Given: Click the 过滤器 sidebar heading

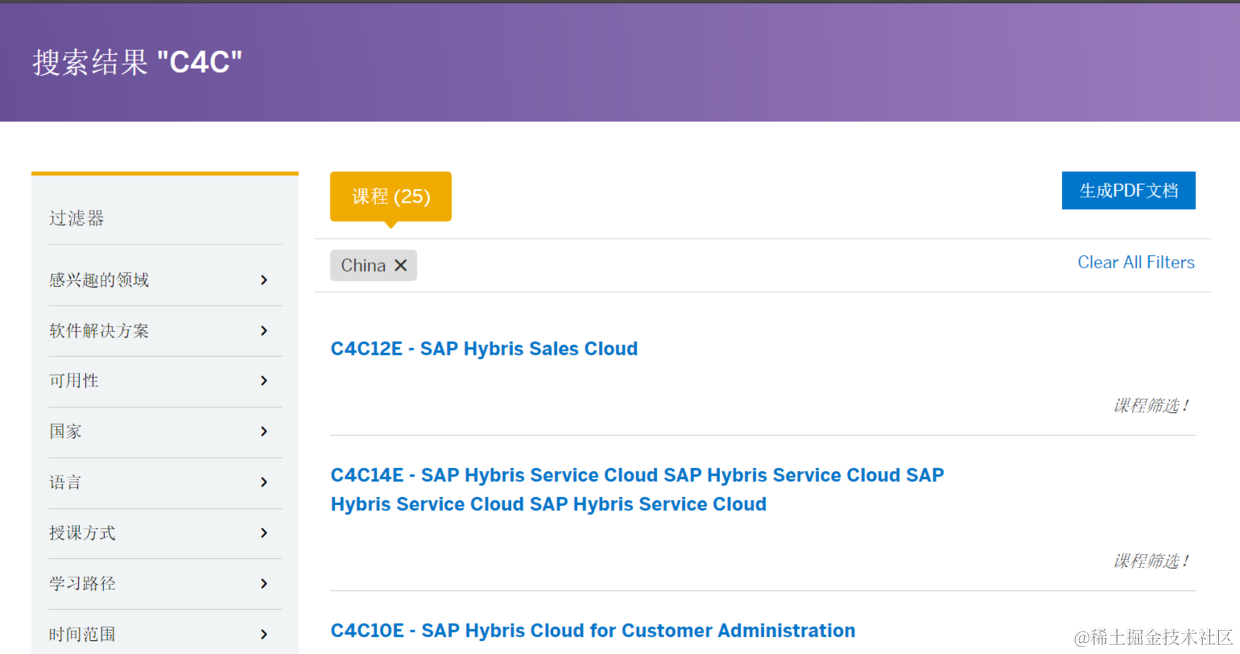Looking at the screenshot, I should pyautogui.click(x=77, y=218).
